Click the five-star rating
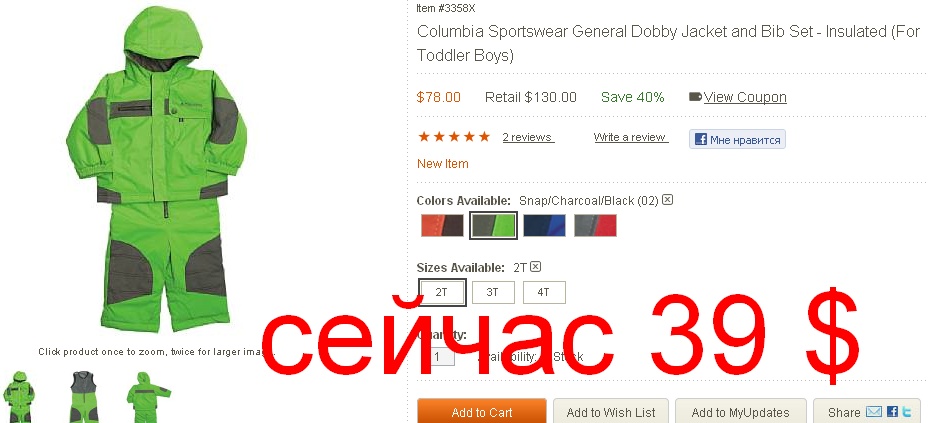 click(454, 137)
